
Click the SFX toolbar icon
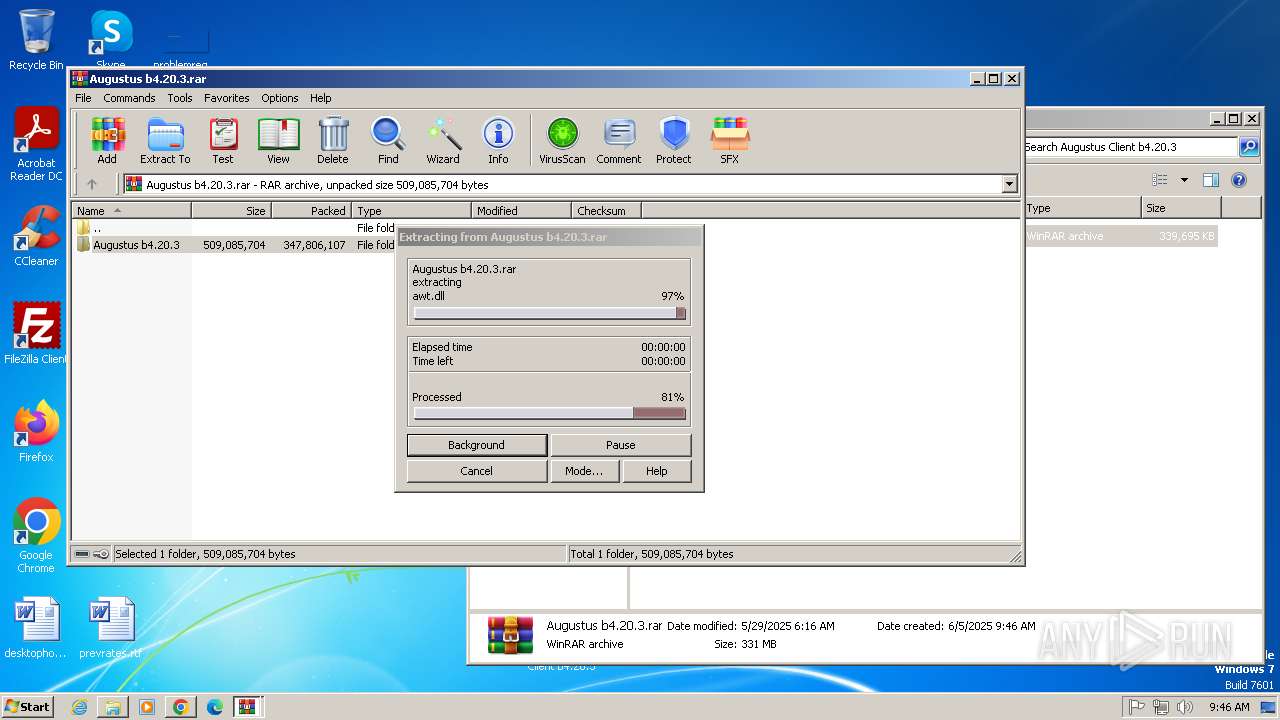730,139
